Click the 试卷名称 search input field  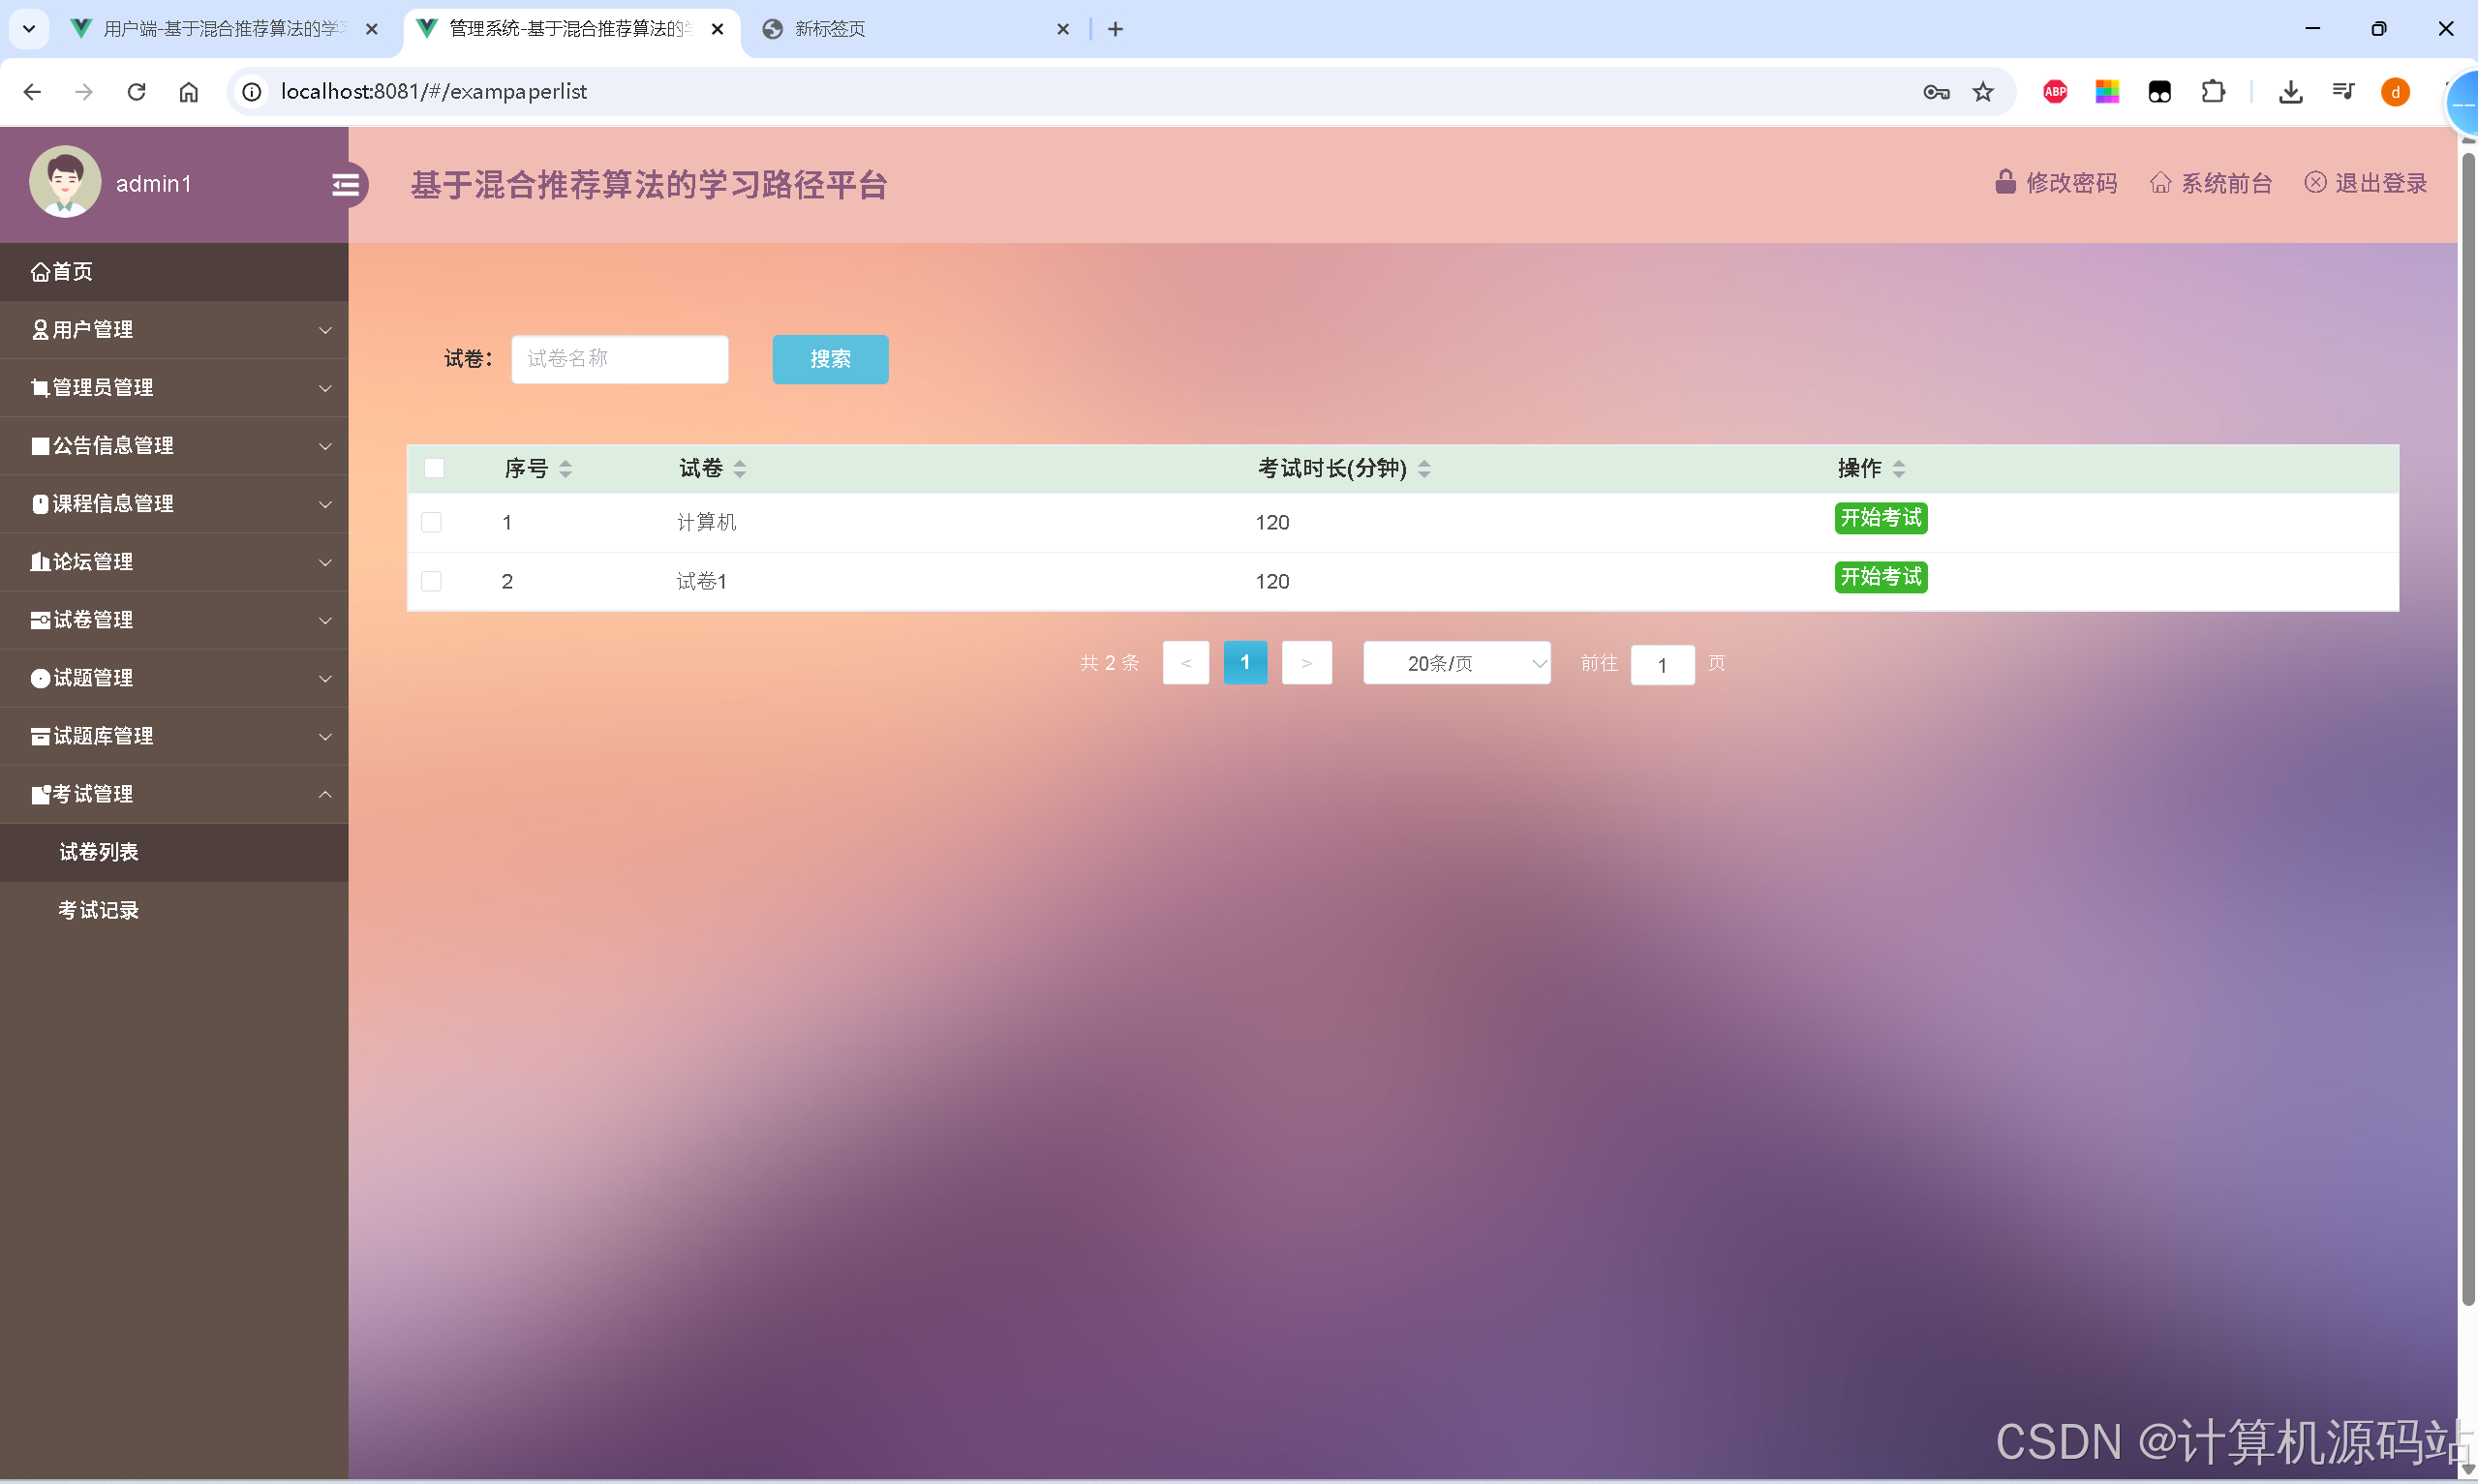click(619, 358)
